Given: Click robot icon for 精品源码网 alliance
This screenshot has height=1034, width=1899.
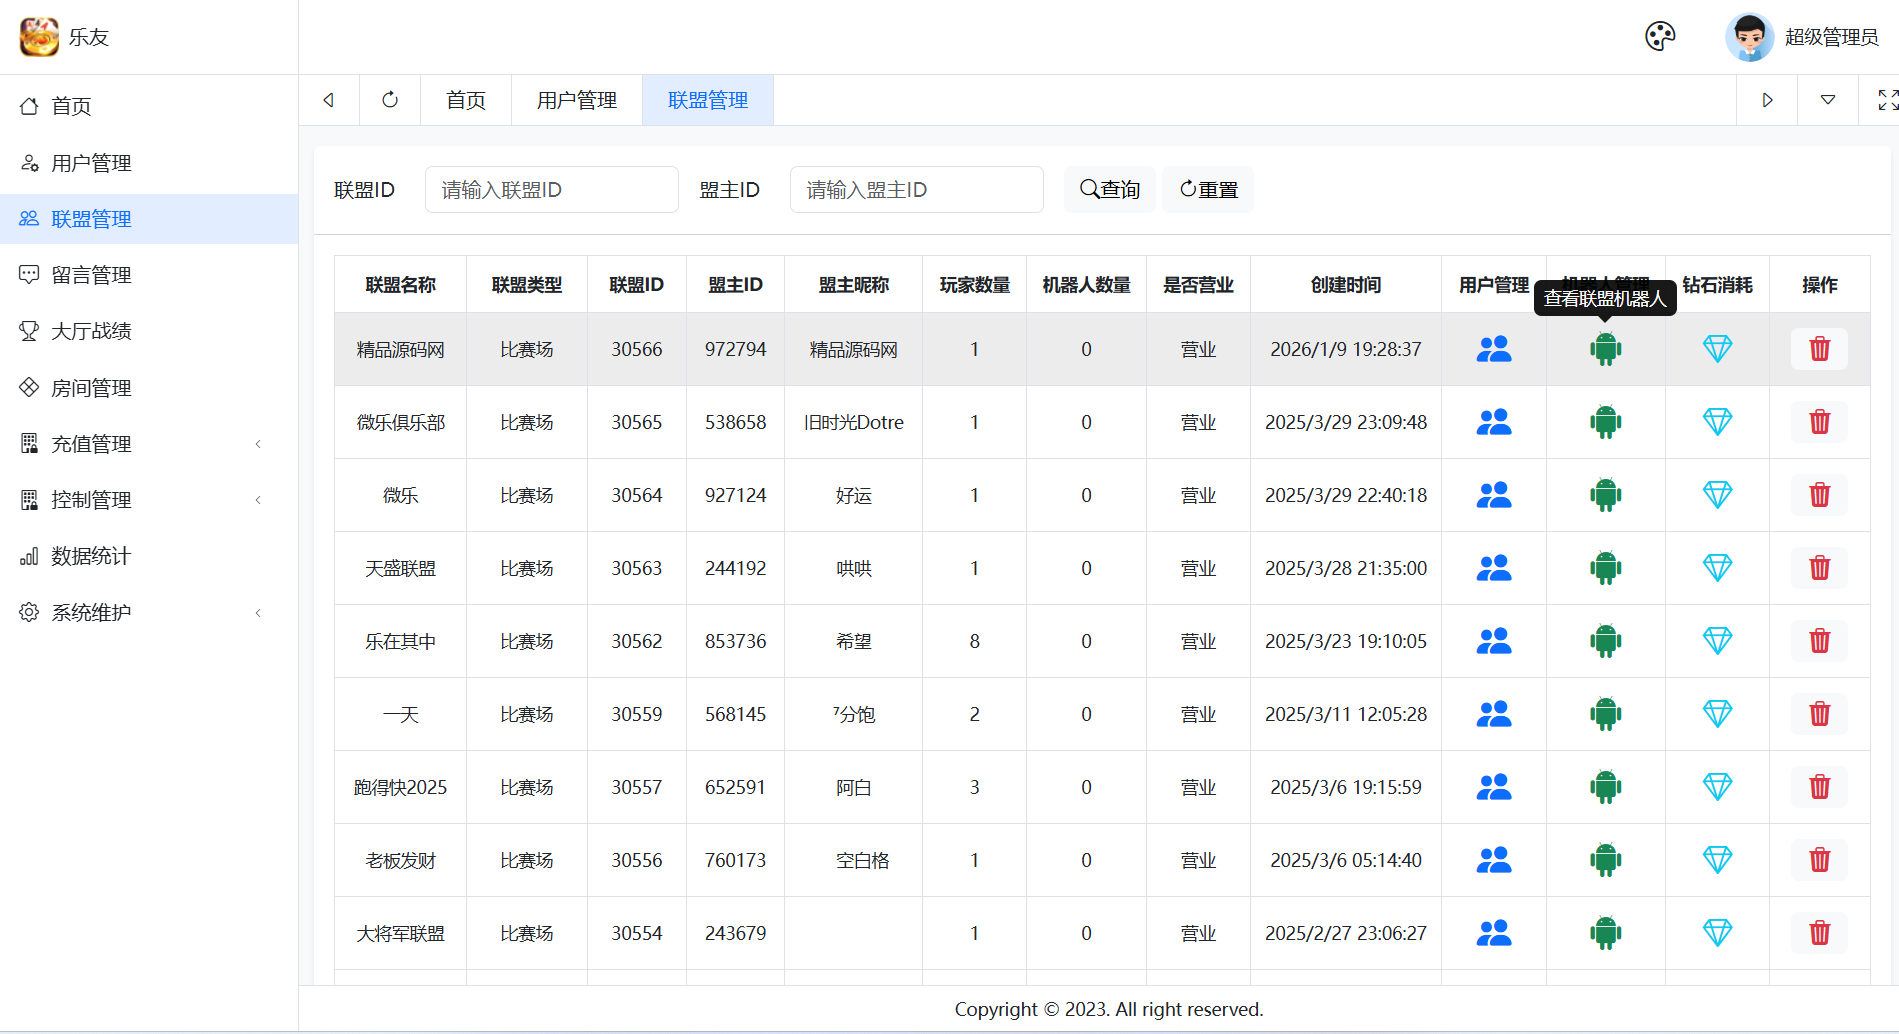Looking at the screenshot, I should tap(1605, 349).
